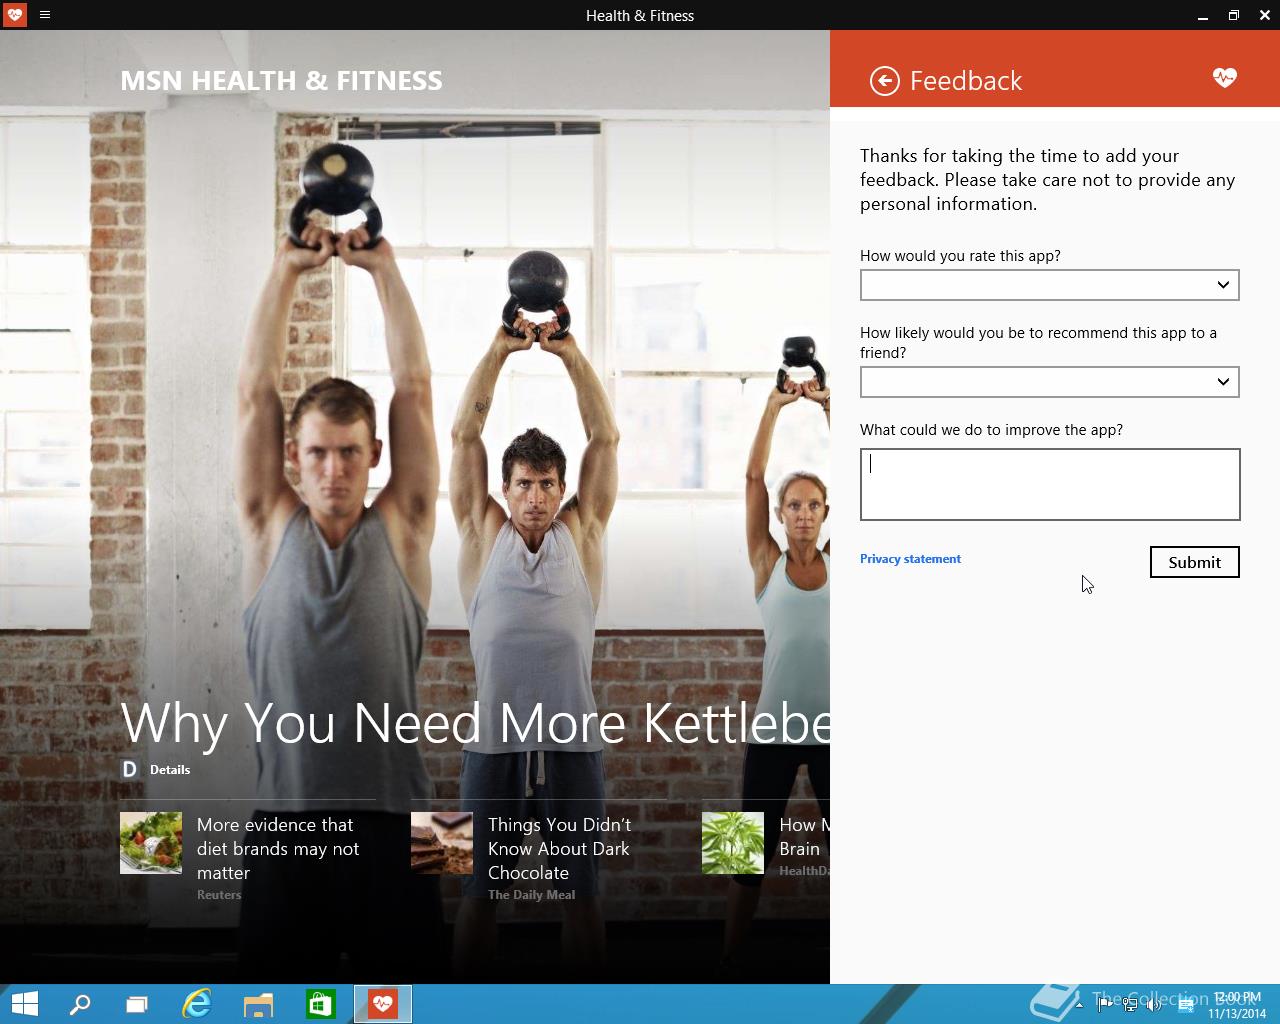Click the Health & Fitness taskbar button

[383, 1004]
